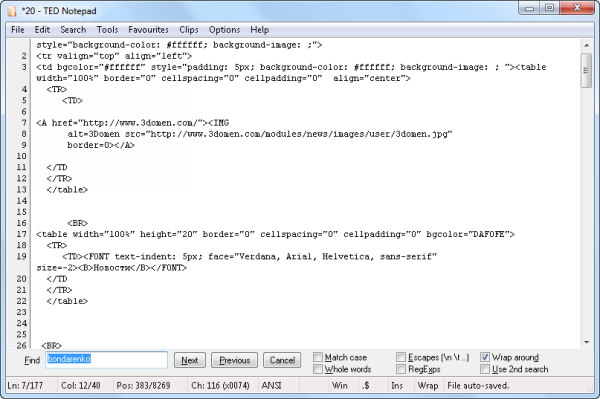600x399 pixels.
Task: Enable the Match case checkbox
Action: coord(318,357)
